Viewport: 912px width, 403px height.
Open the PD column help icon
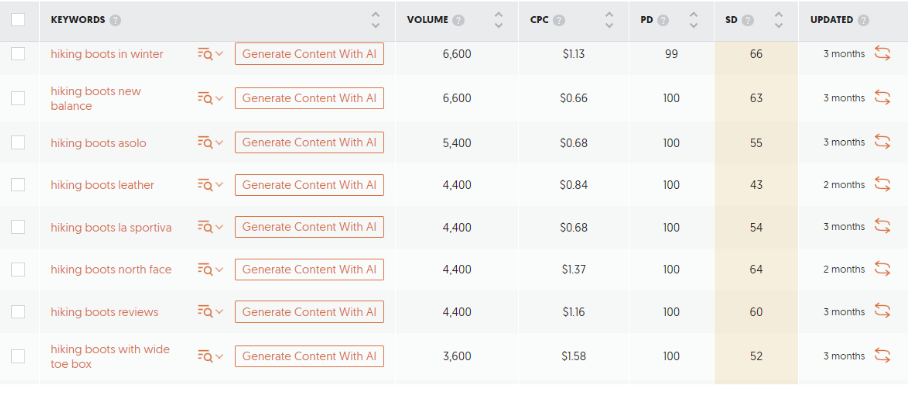coord(662,20)
